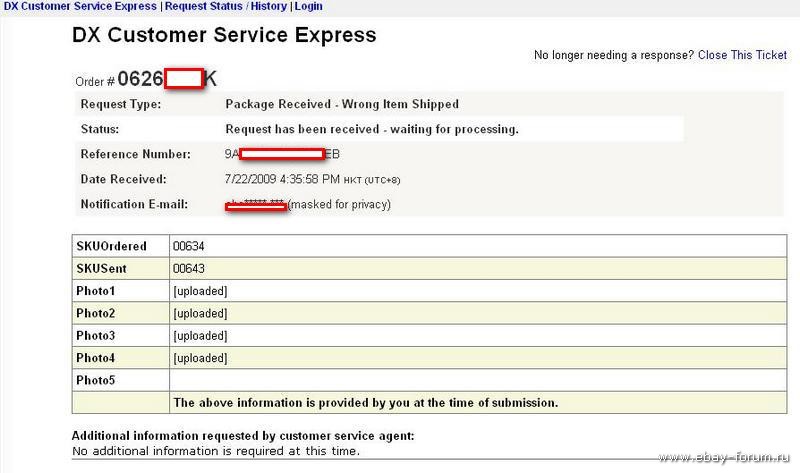Image resolution: width=800 pixels, height=473 pixels.
Task: Open the DX Customer Service Express link
Action: point(80,7)
